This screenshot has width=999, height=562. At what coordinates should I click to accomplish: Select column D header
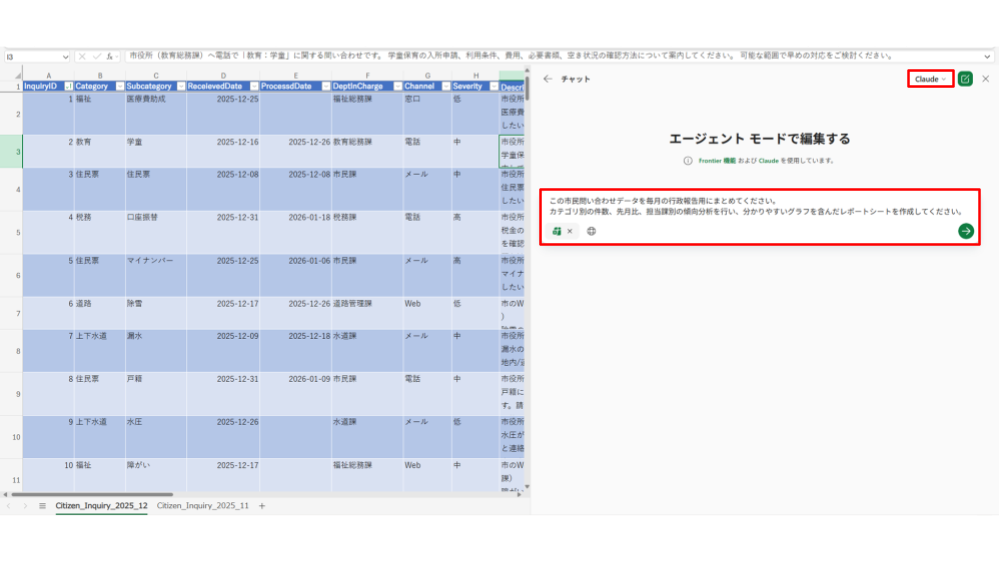coord(223,74)
